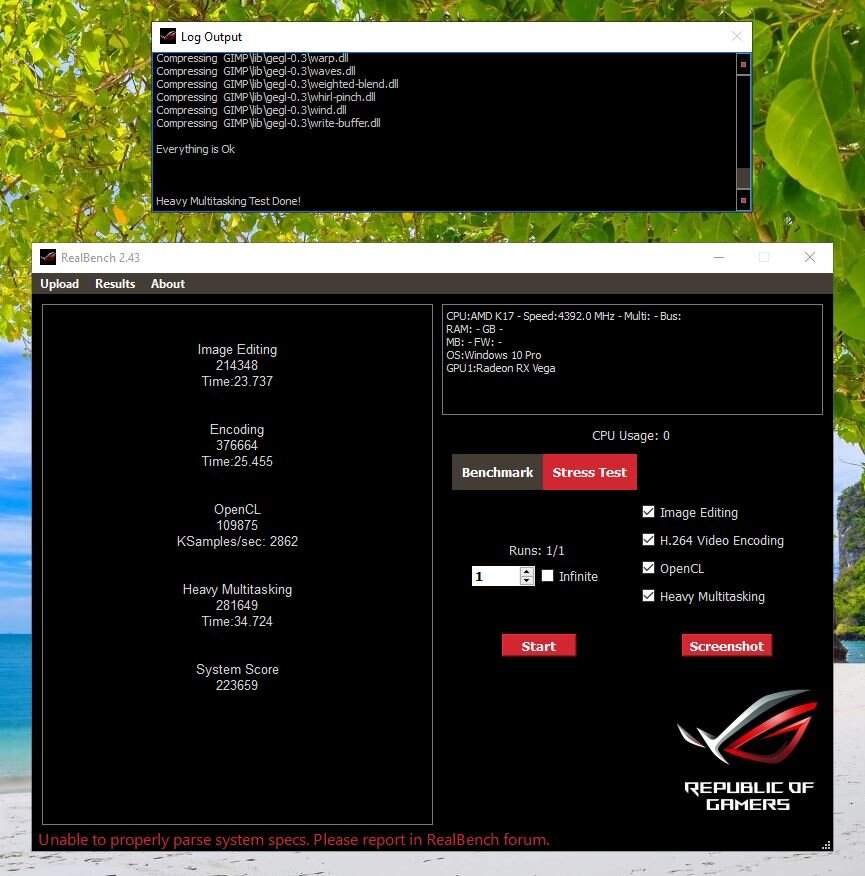Image resolution: width=865 pixels, height=876 pixels.
Task: Uncheck Heavy Multitasking test
Action: point(648,596)
